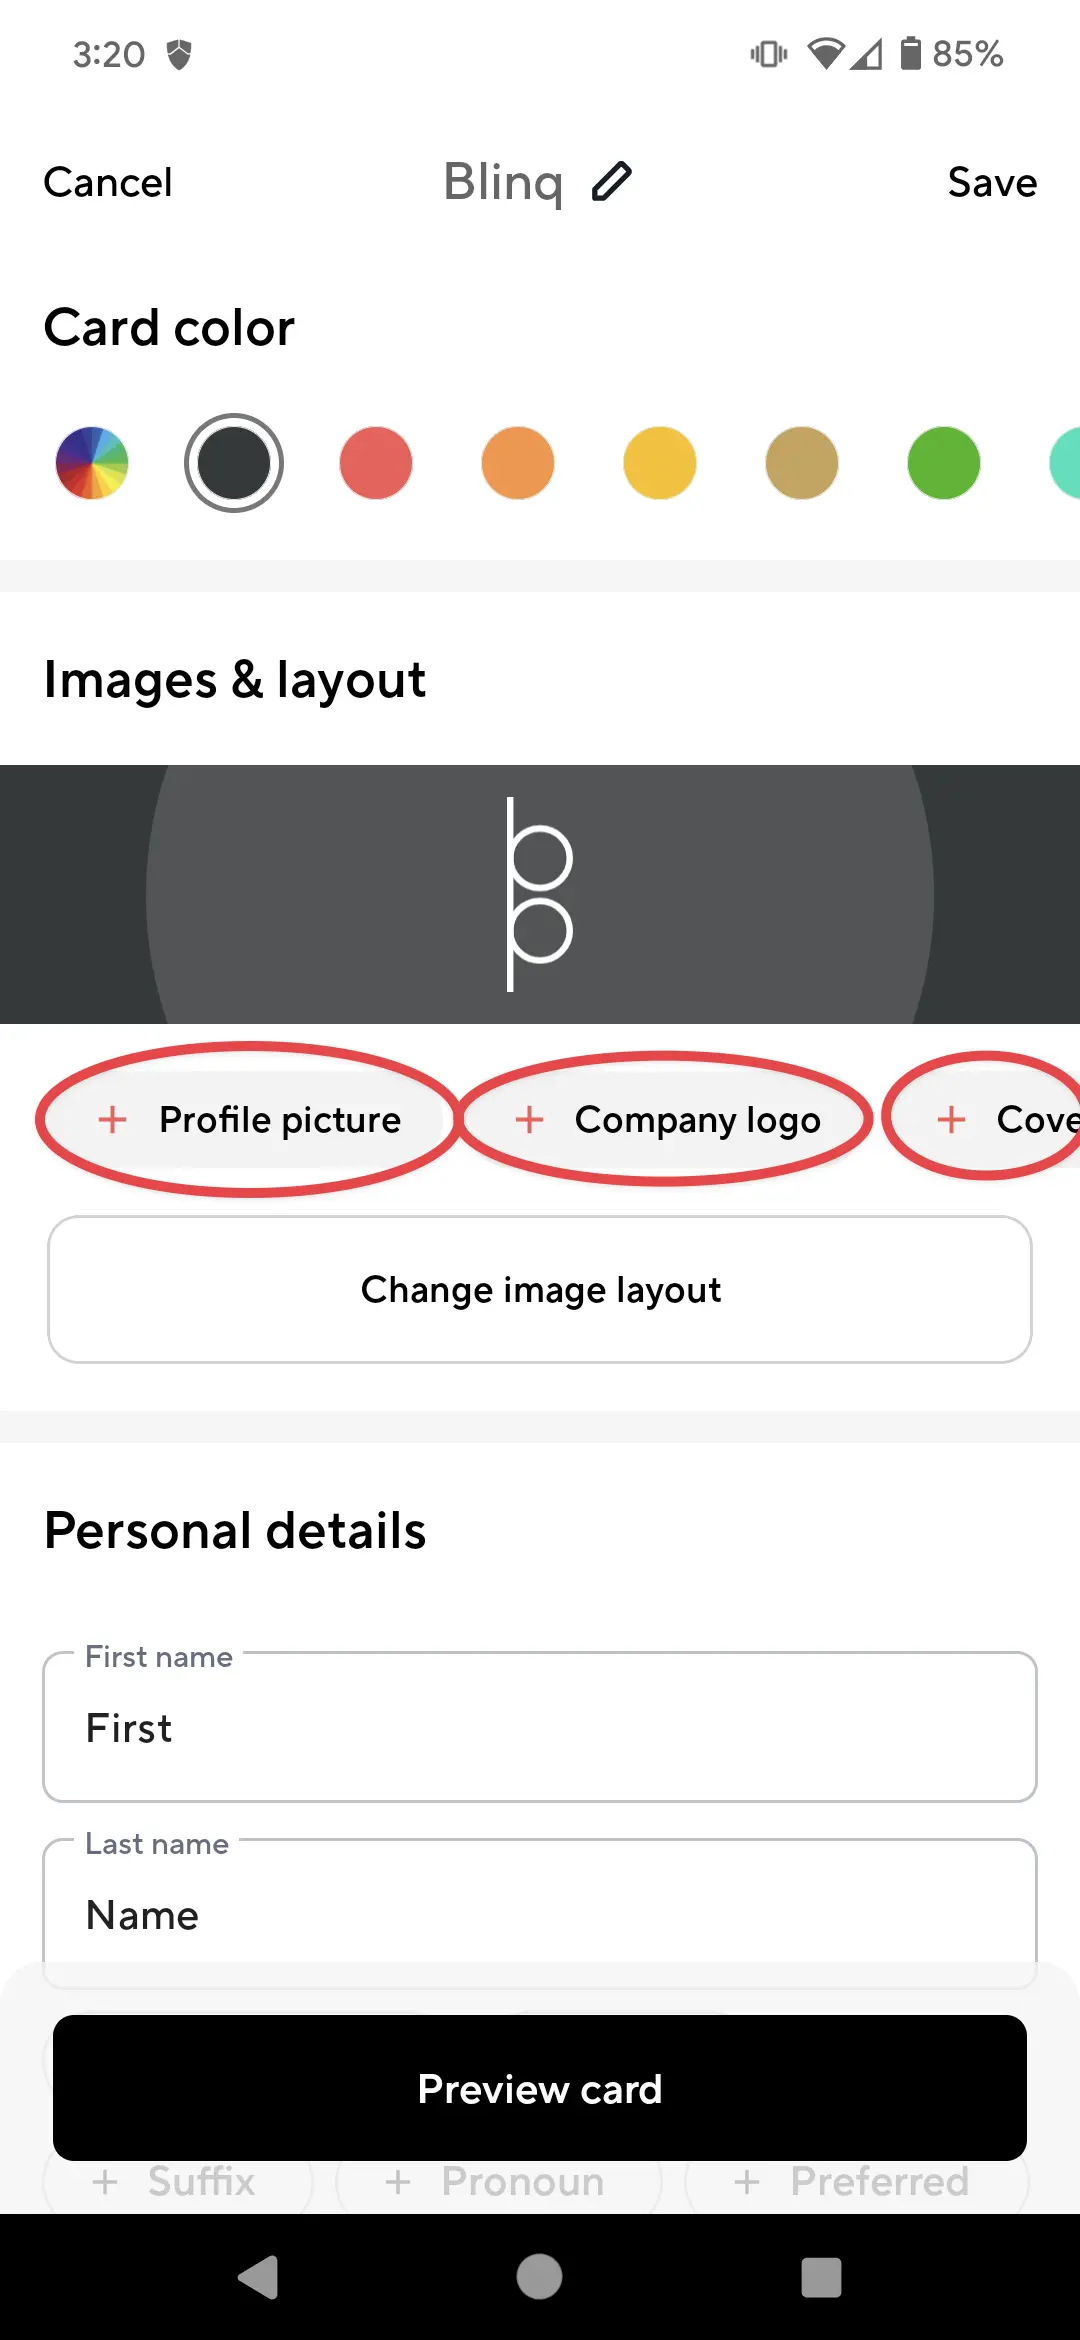This screenshot has height=2340, width=1080.
Task: Pick the yellow card color
Action: [660, 463]
